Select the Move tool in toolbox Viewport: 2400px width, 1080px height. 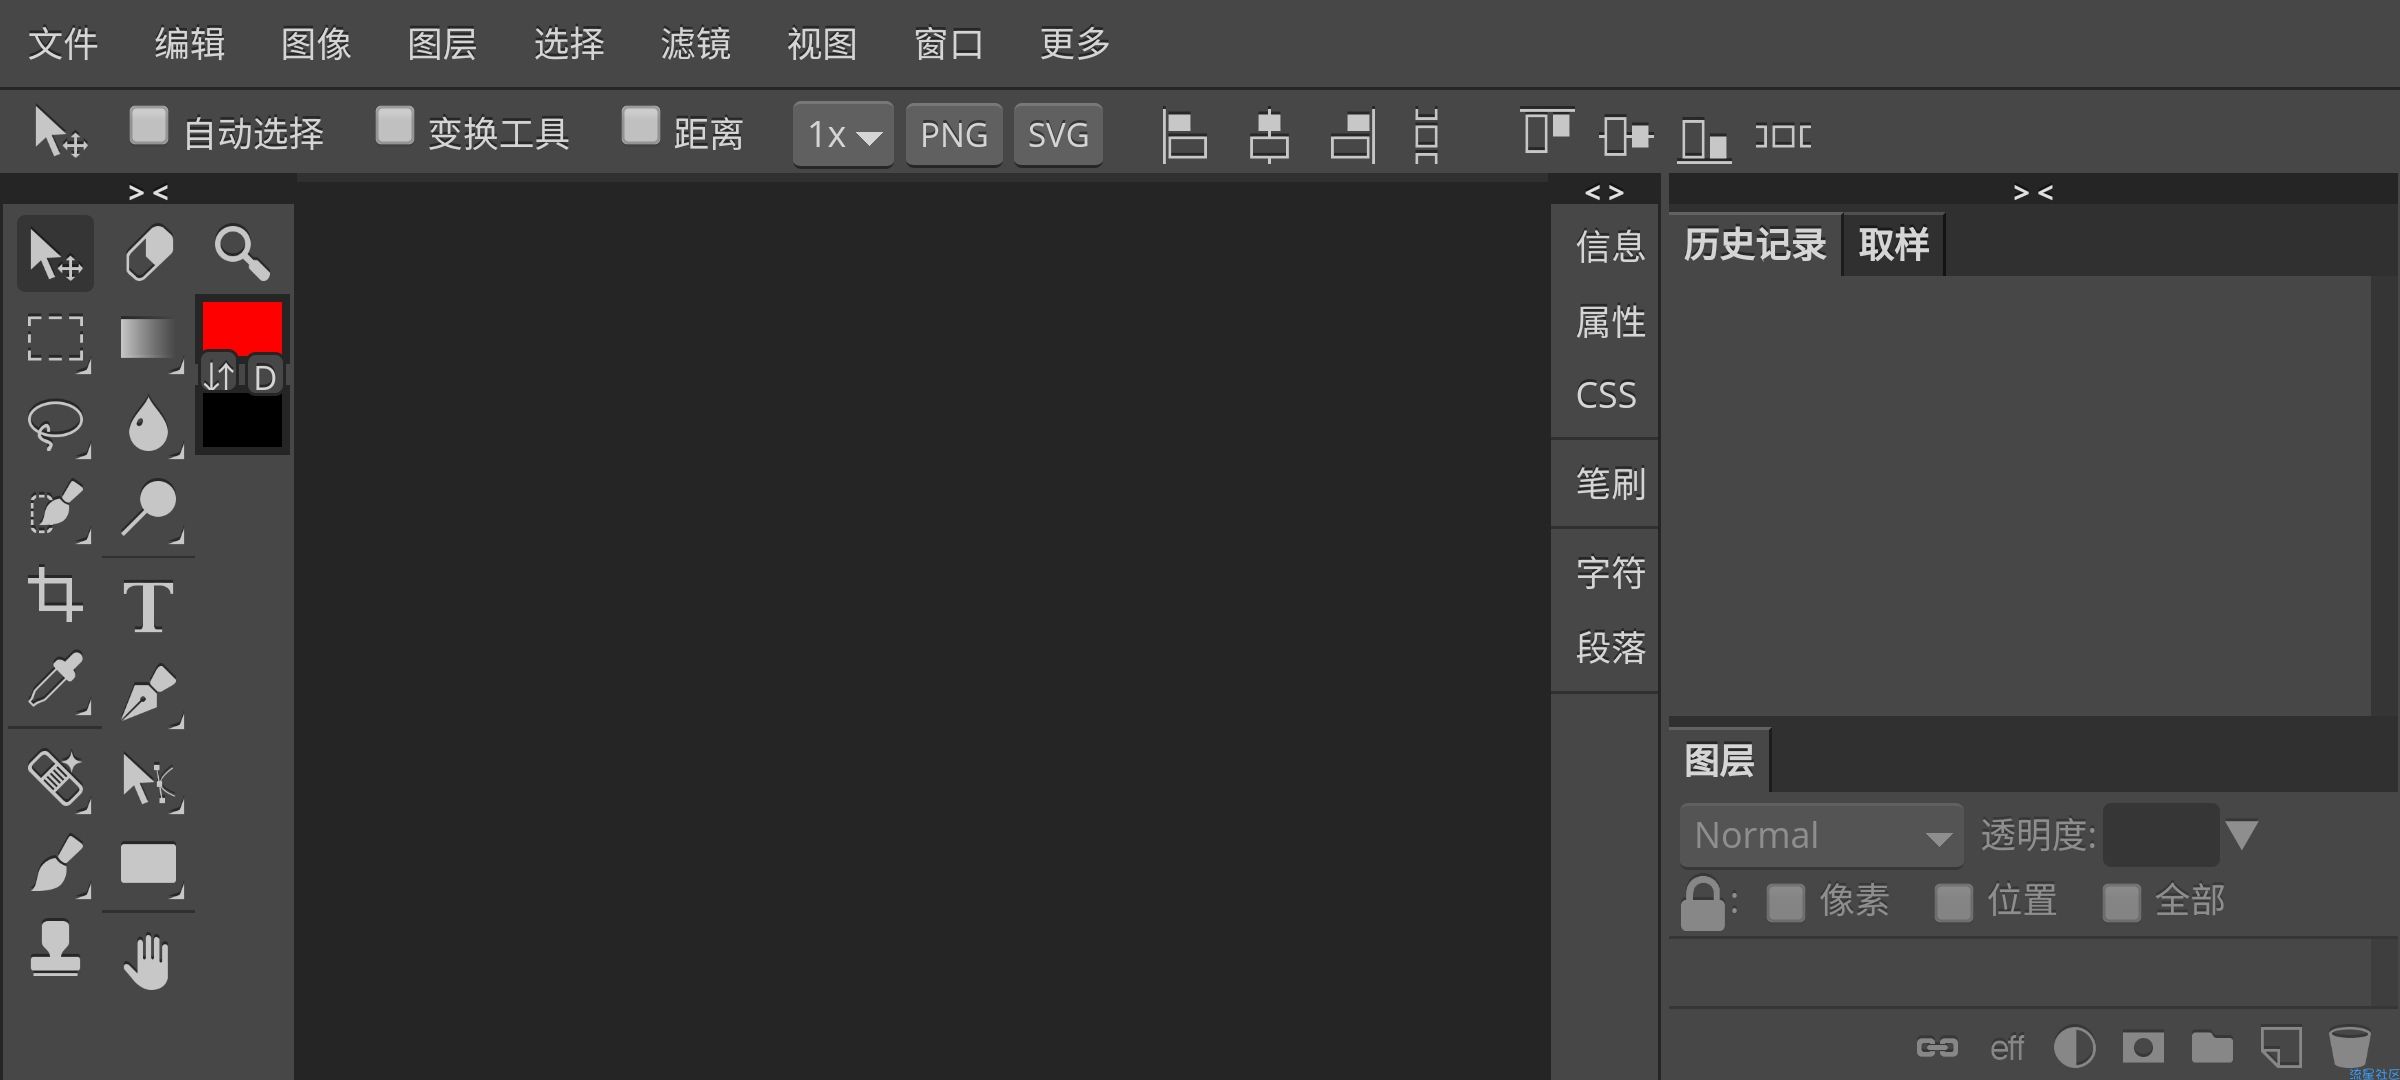tap(55, 253)
